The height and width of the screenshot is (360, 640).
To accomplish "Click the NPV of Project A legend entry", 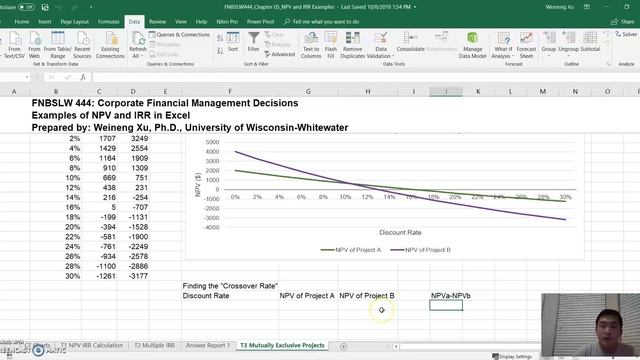I will (351, 250).
